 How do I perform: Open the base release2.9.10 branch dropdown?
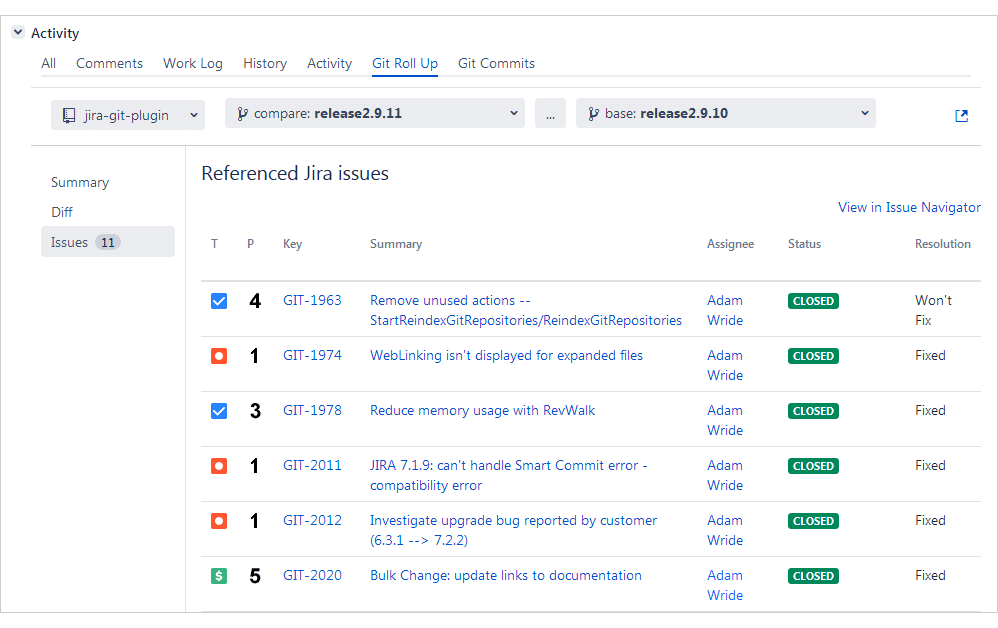click(x=726, y=113)
